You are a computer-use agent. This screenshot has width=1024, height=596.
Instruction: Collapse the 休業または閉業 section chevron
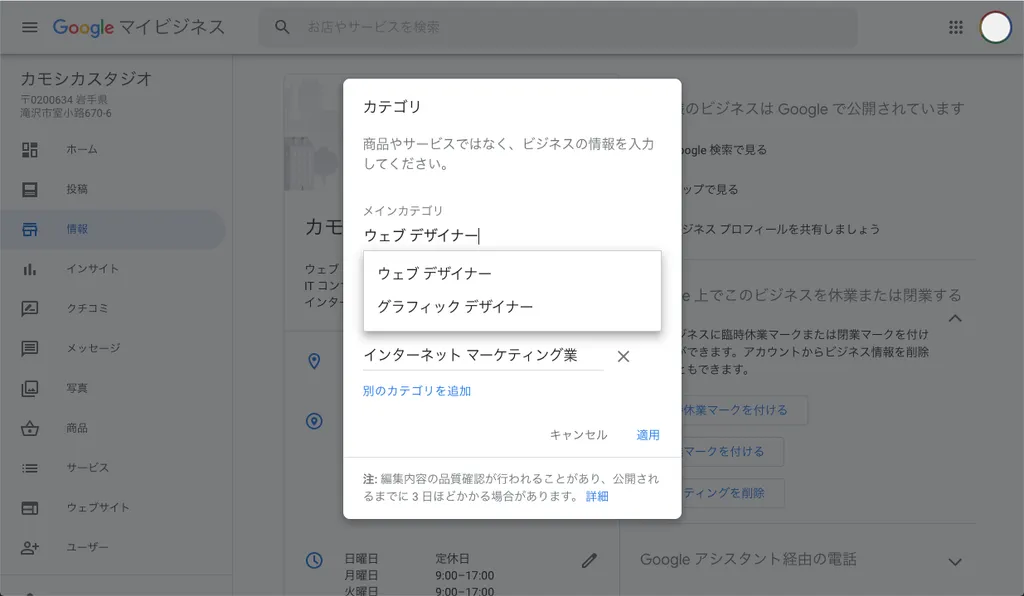tap(955, 319)
